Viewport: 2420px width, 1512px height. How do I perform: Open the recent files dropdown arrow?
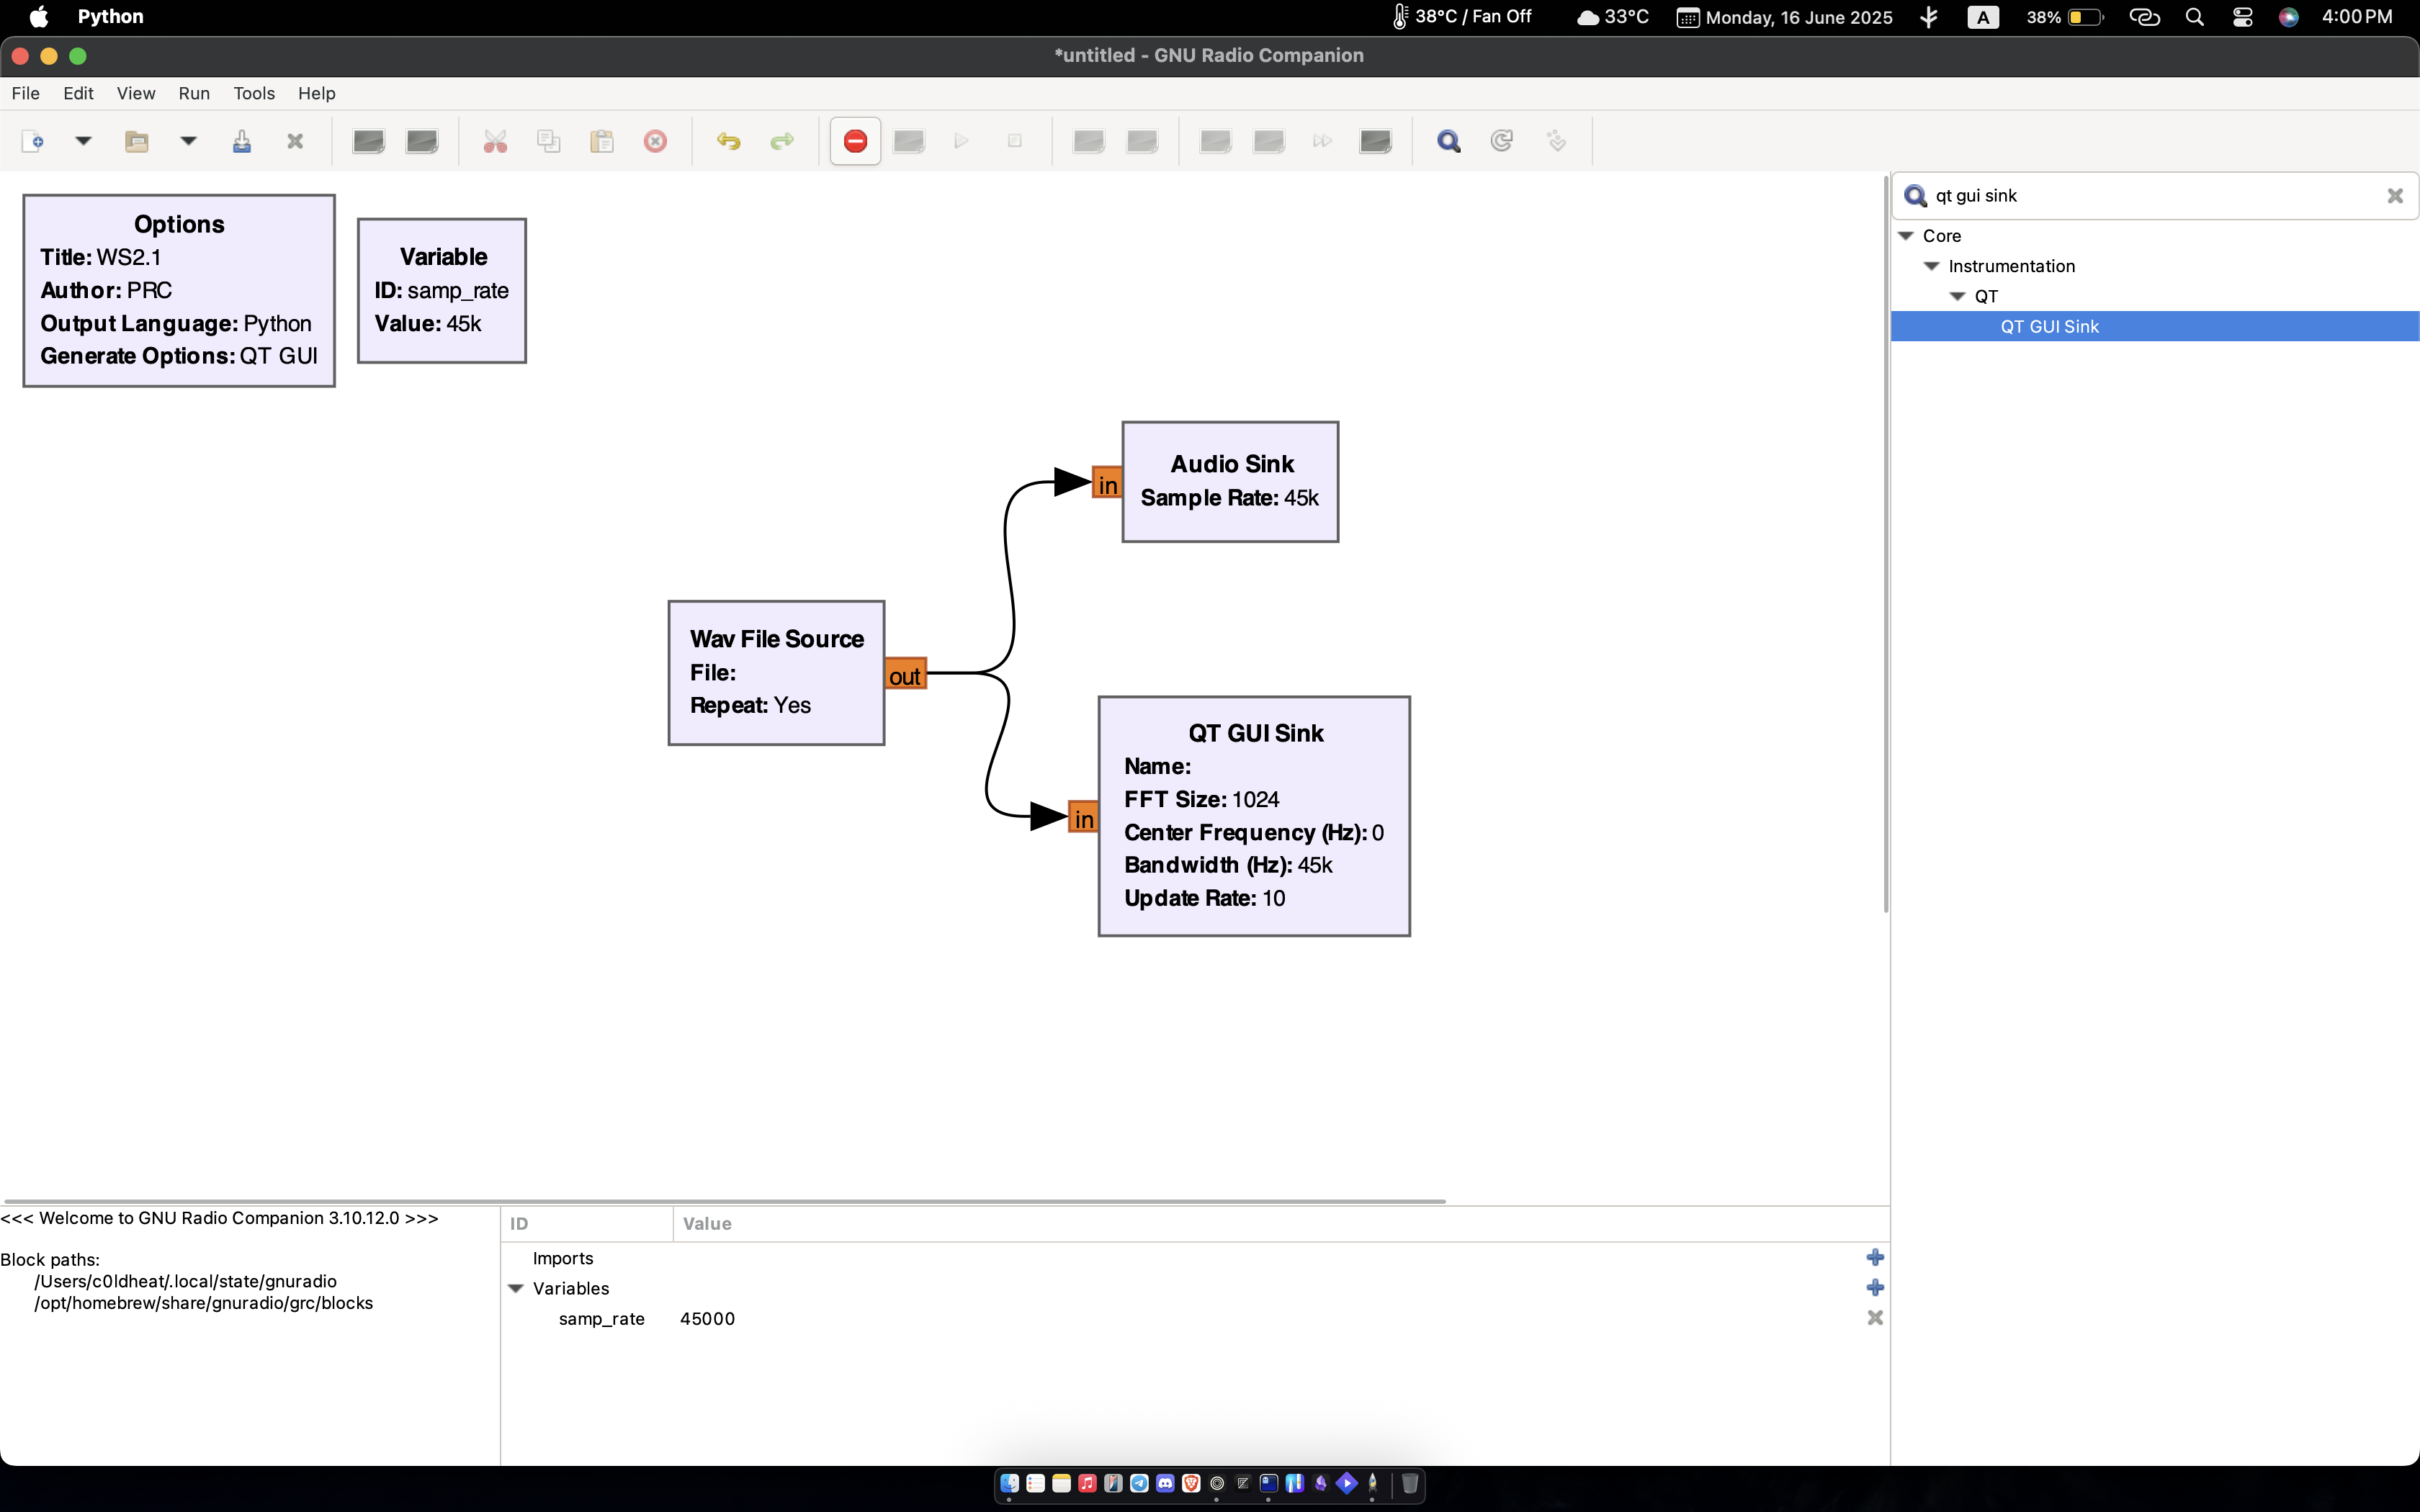pyautogui.click(x=188, y=141)
